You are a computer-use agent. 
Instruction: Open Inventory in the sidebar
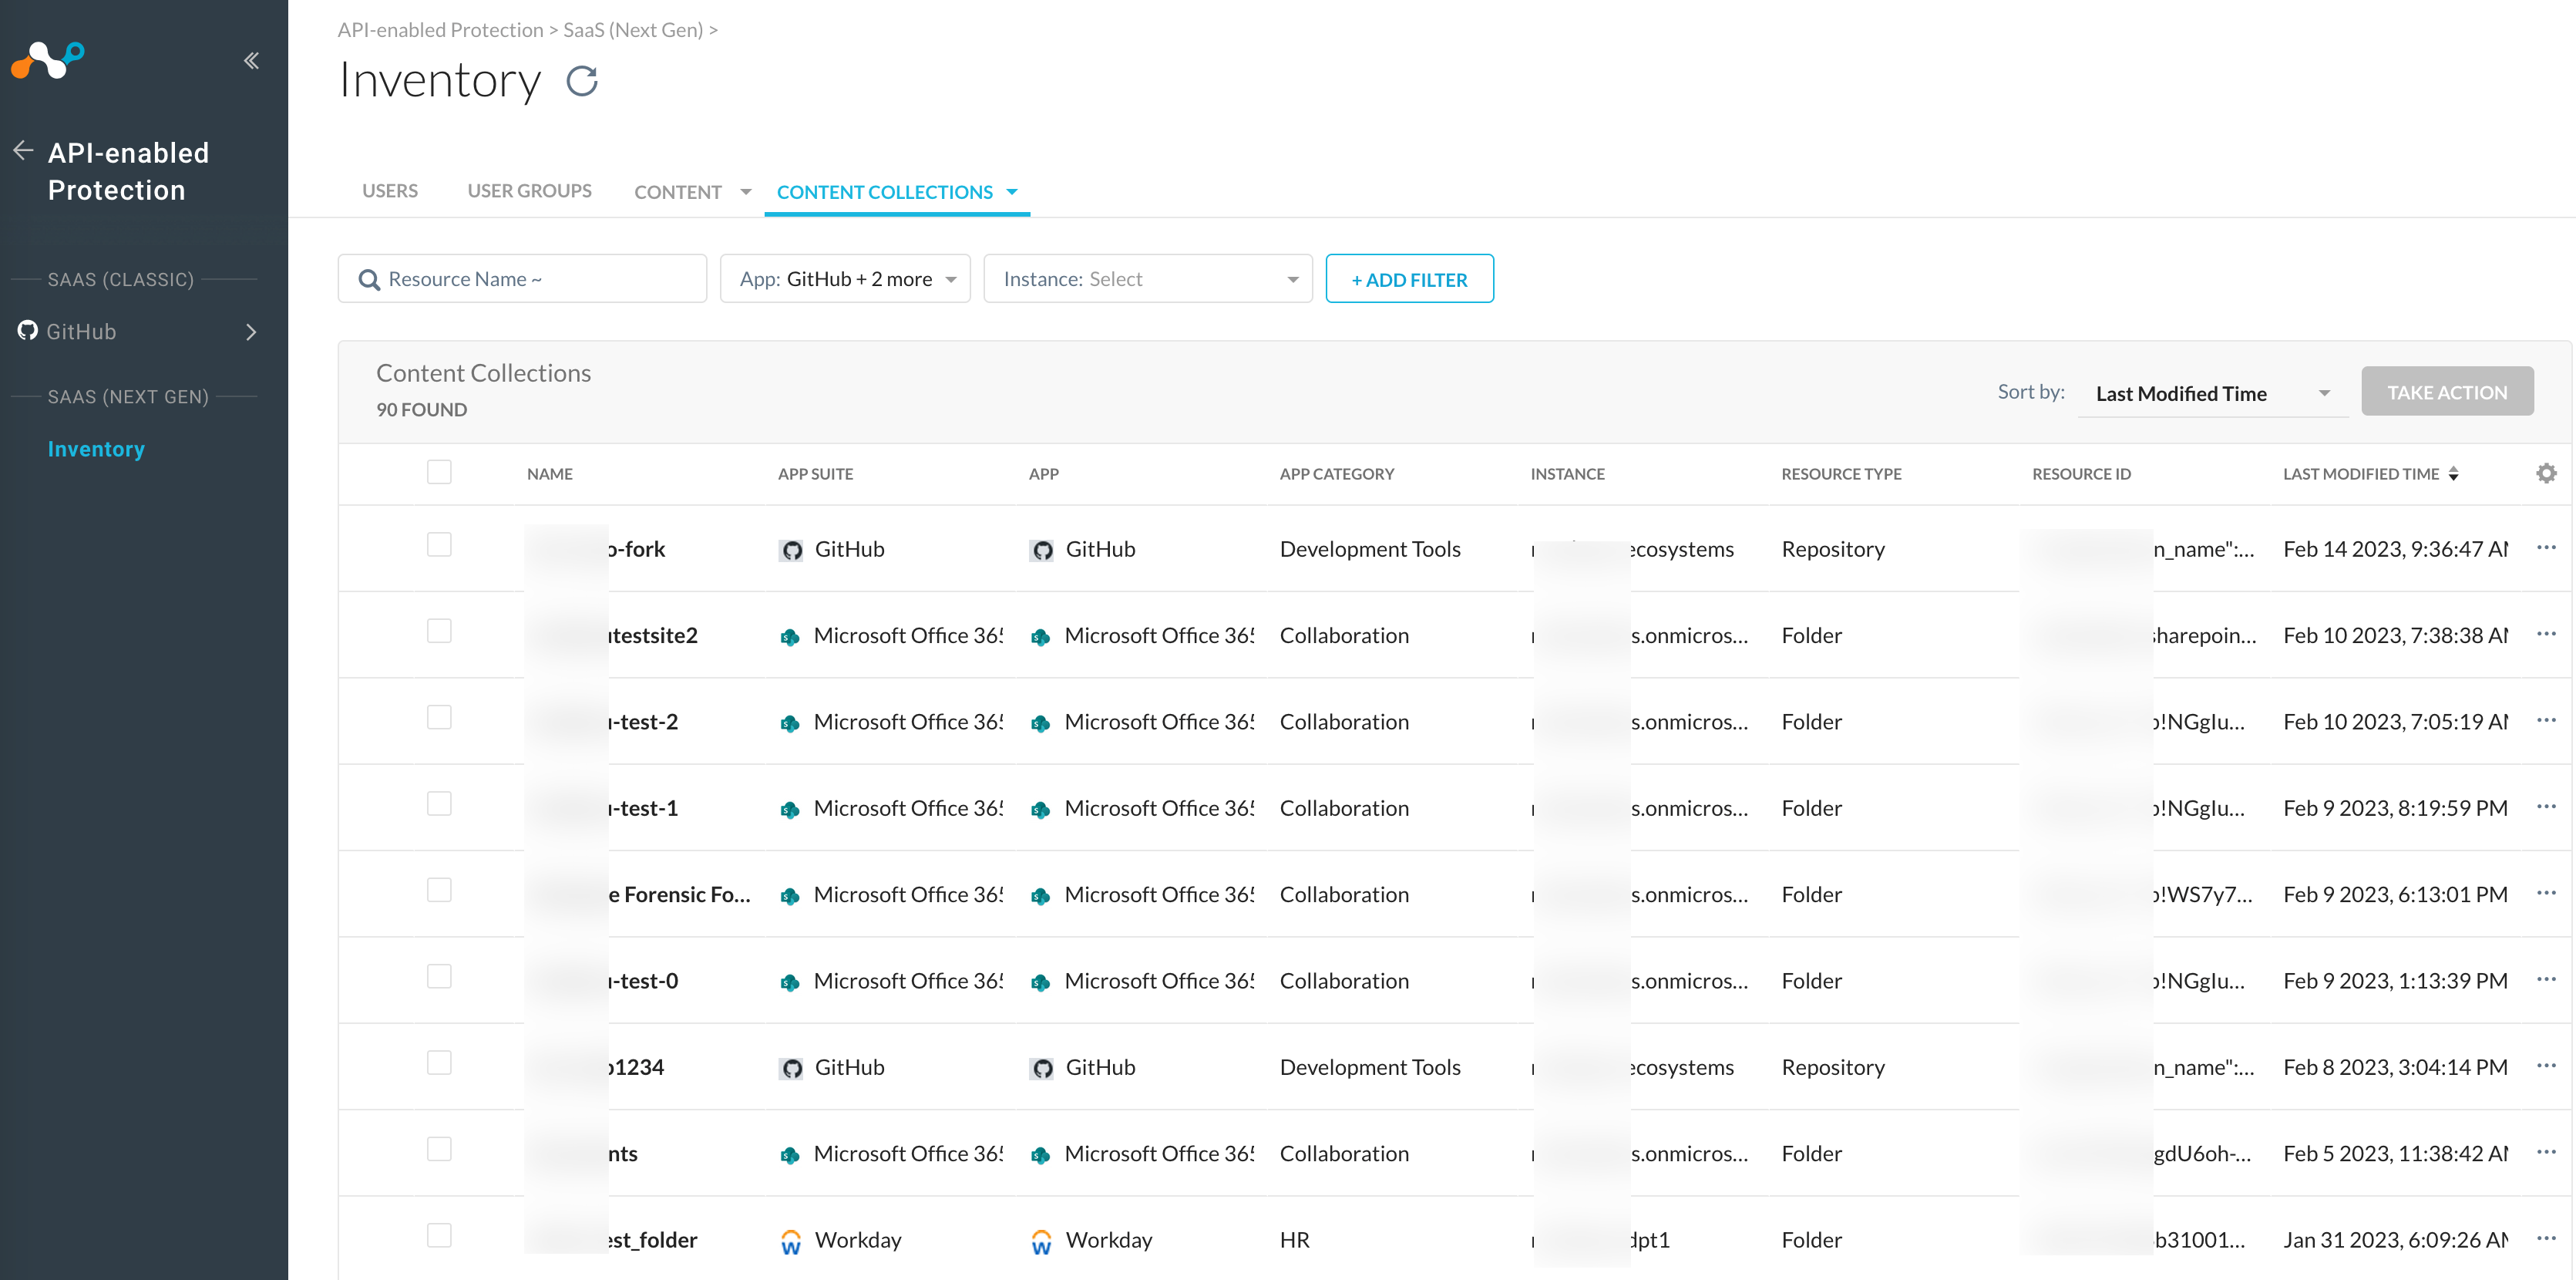[x=96, y=449]
